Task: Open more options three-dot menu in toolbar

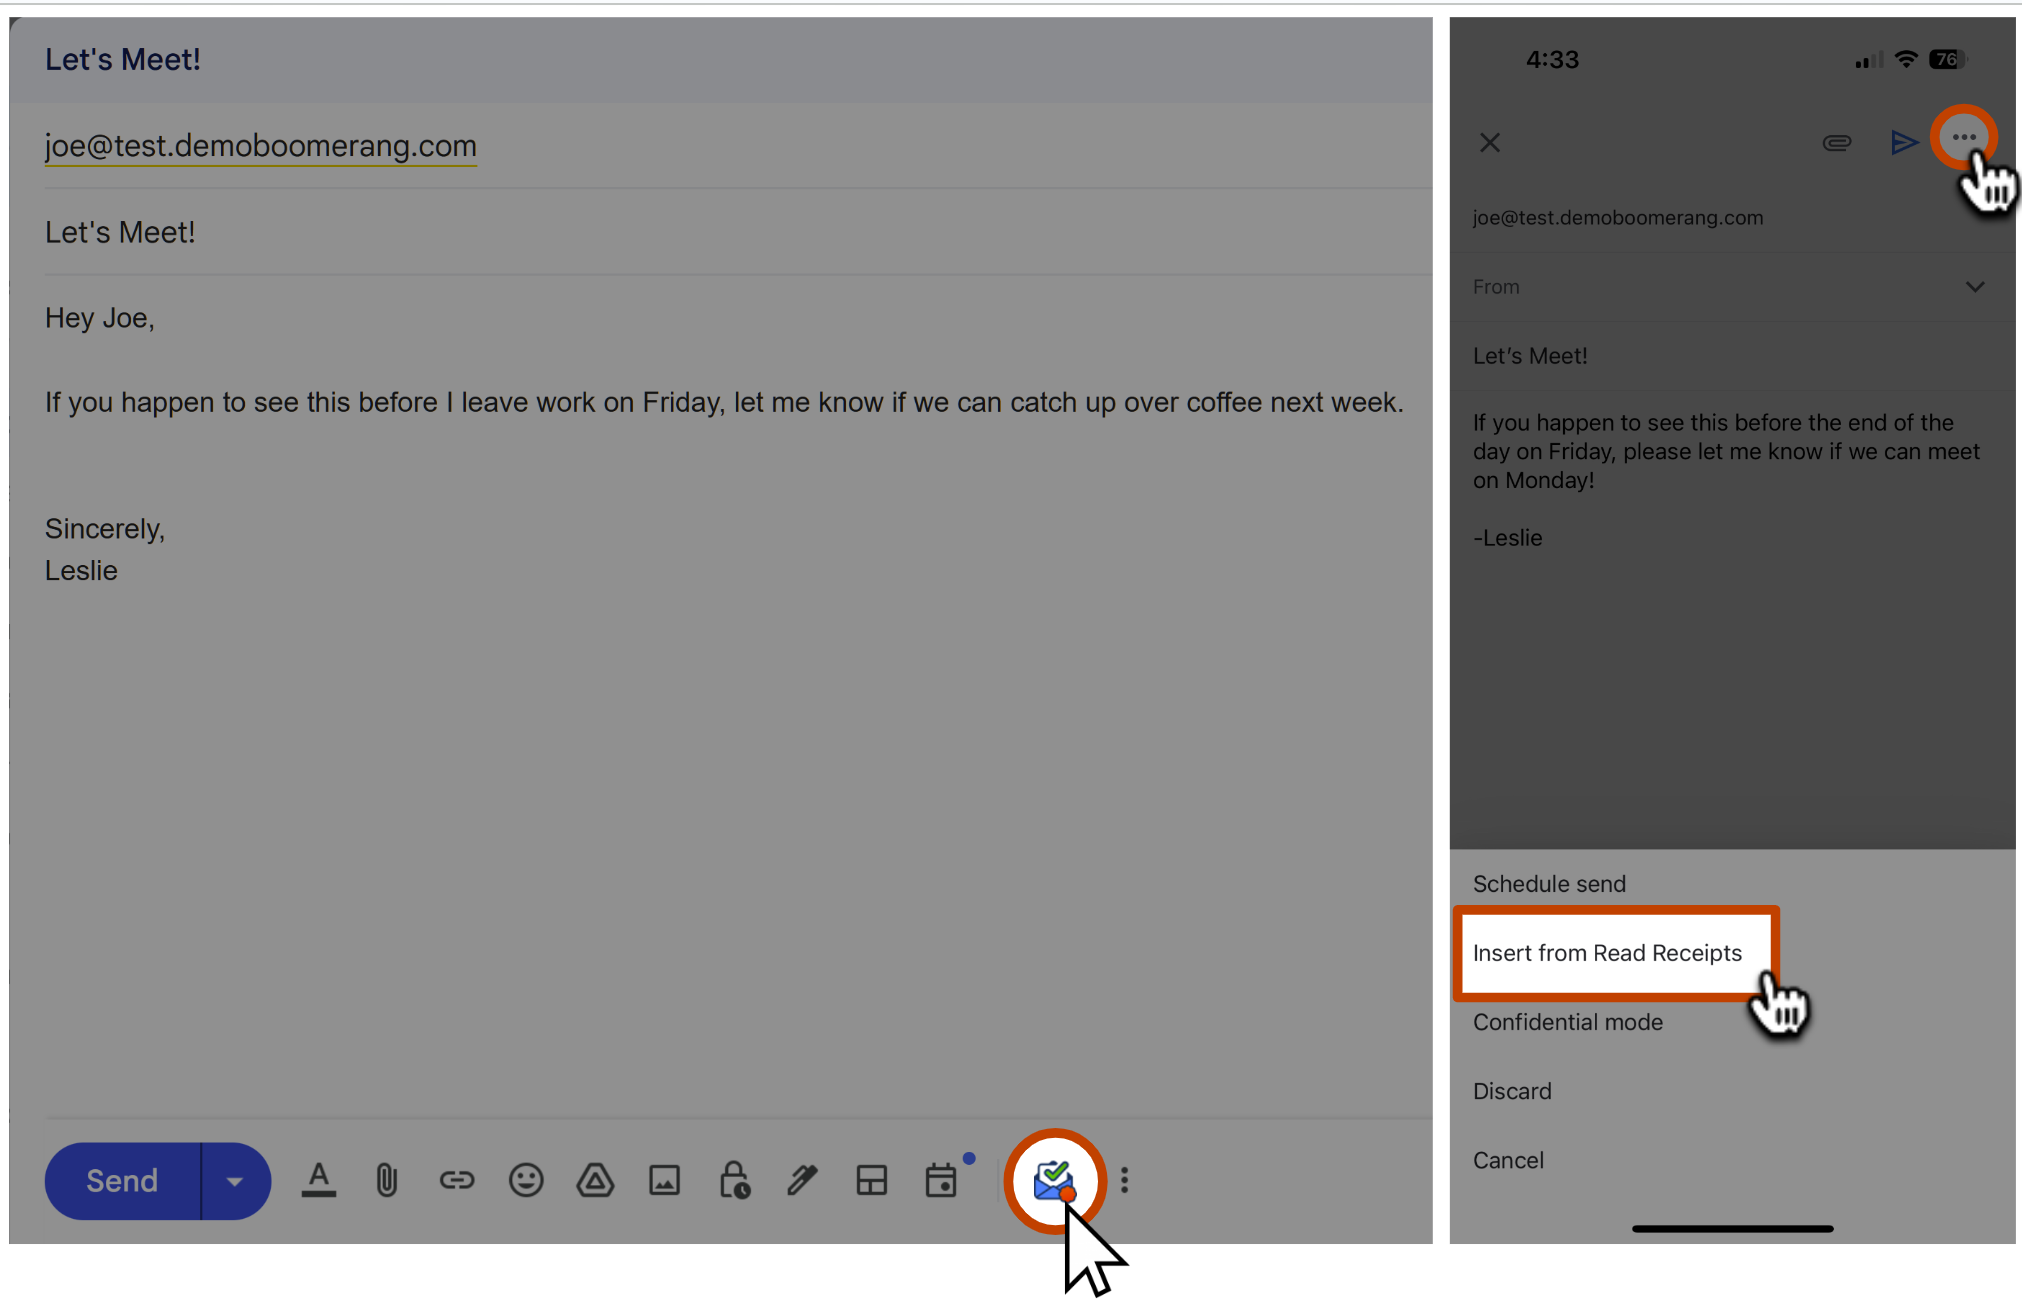Action: point(1125,1180)
